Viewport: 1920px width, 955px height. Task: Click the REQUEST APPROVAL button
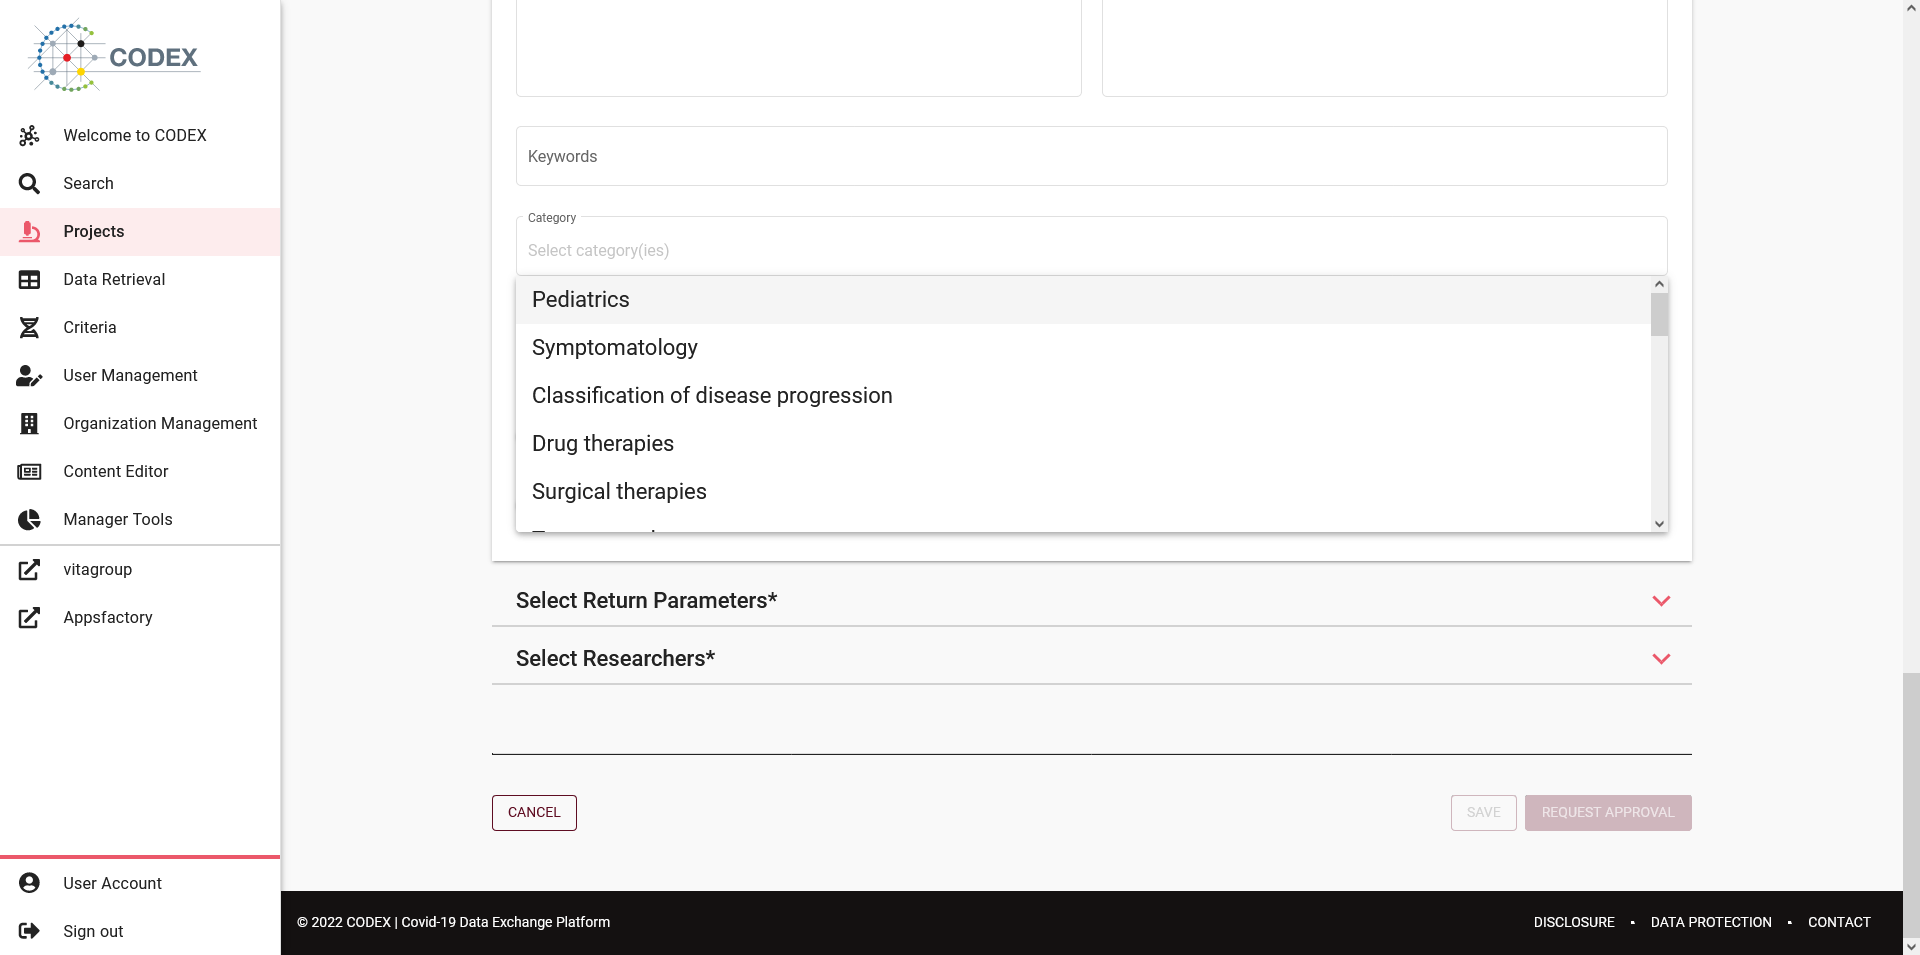(1608, 813)
